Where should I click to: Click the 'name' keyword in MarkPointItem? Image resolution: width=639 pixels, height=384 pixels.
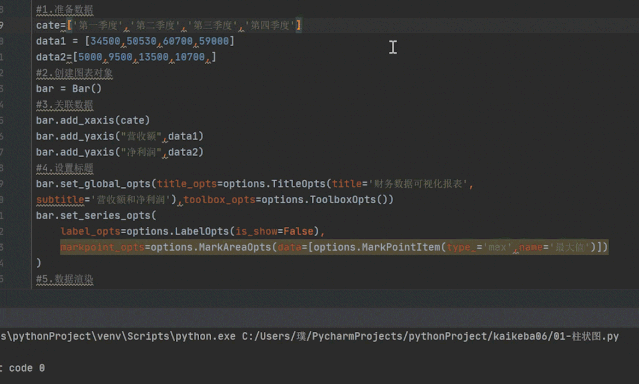point(531,247)
